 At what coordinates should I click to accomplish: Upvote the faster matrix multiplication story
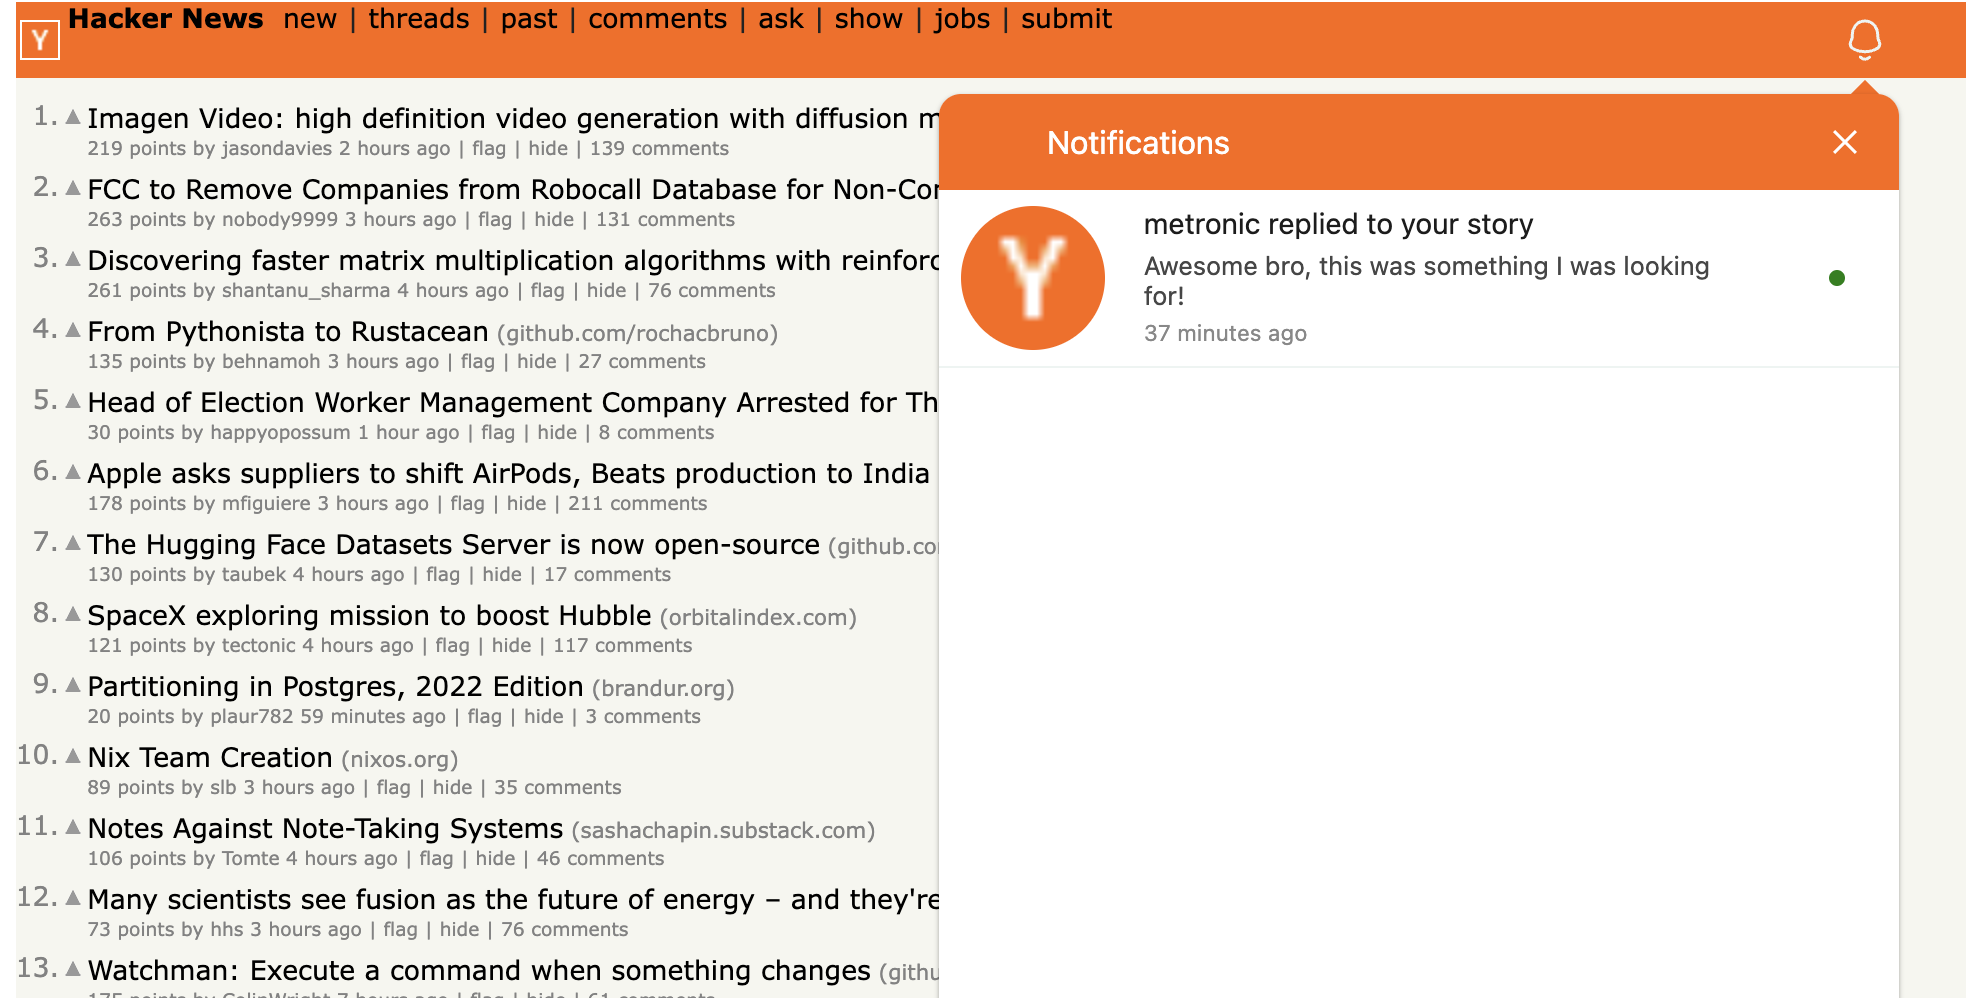coord(73,259)
